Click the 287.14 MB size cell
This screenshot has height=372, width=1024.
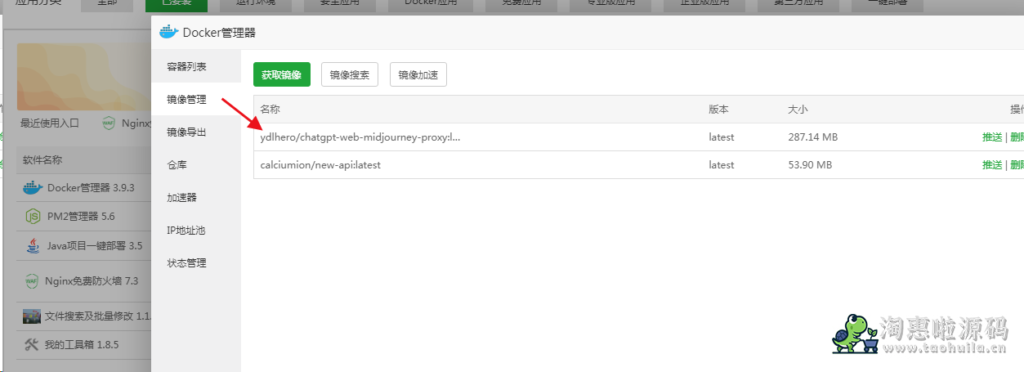pyautogui.click(x=813, y=137)
